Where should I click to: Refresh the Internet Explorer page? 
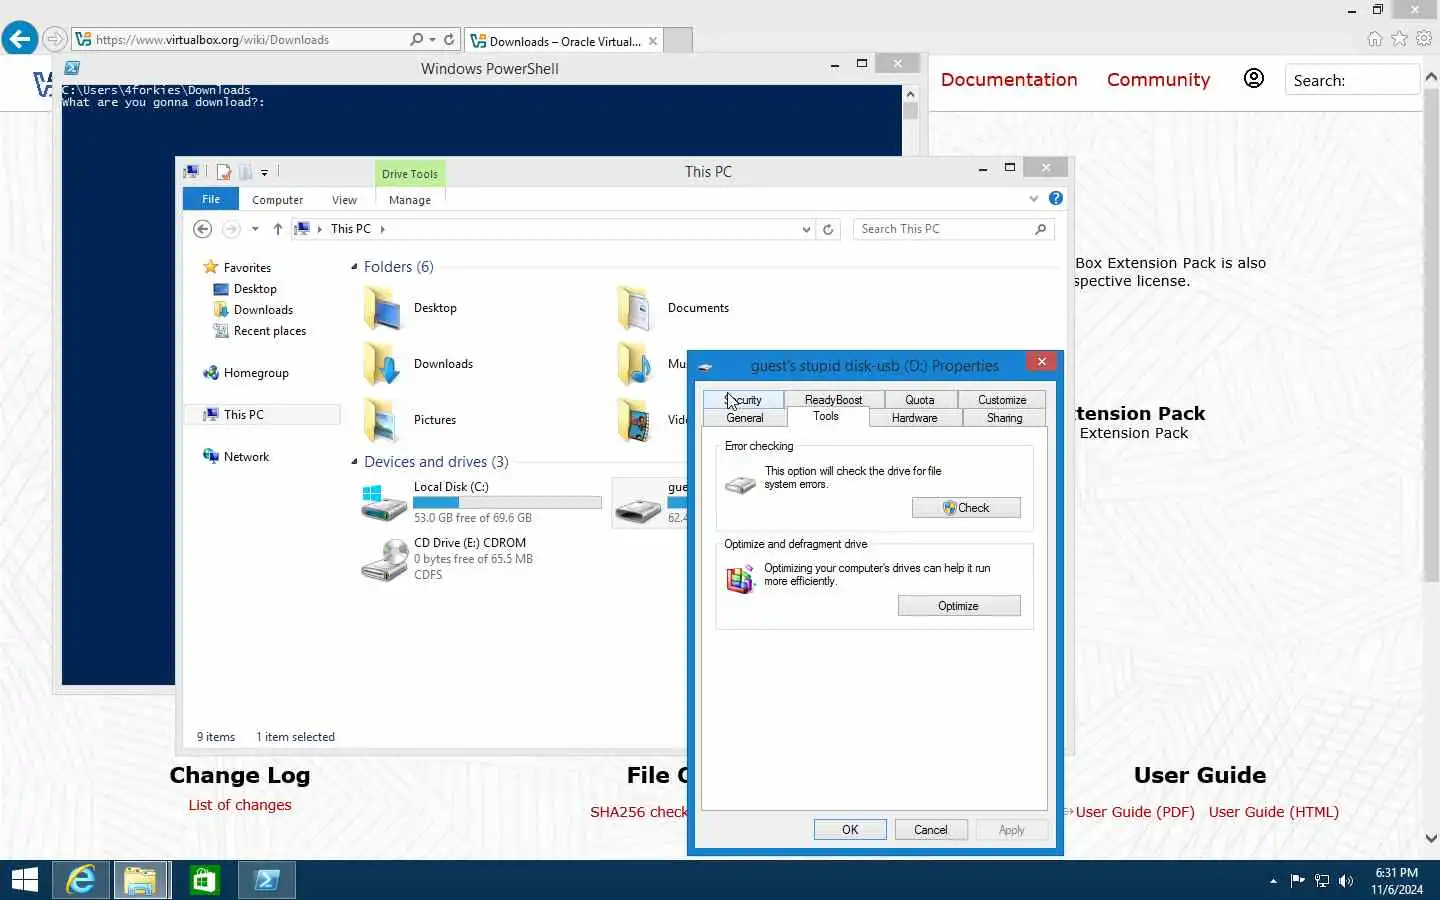point(449,40)
